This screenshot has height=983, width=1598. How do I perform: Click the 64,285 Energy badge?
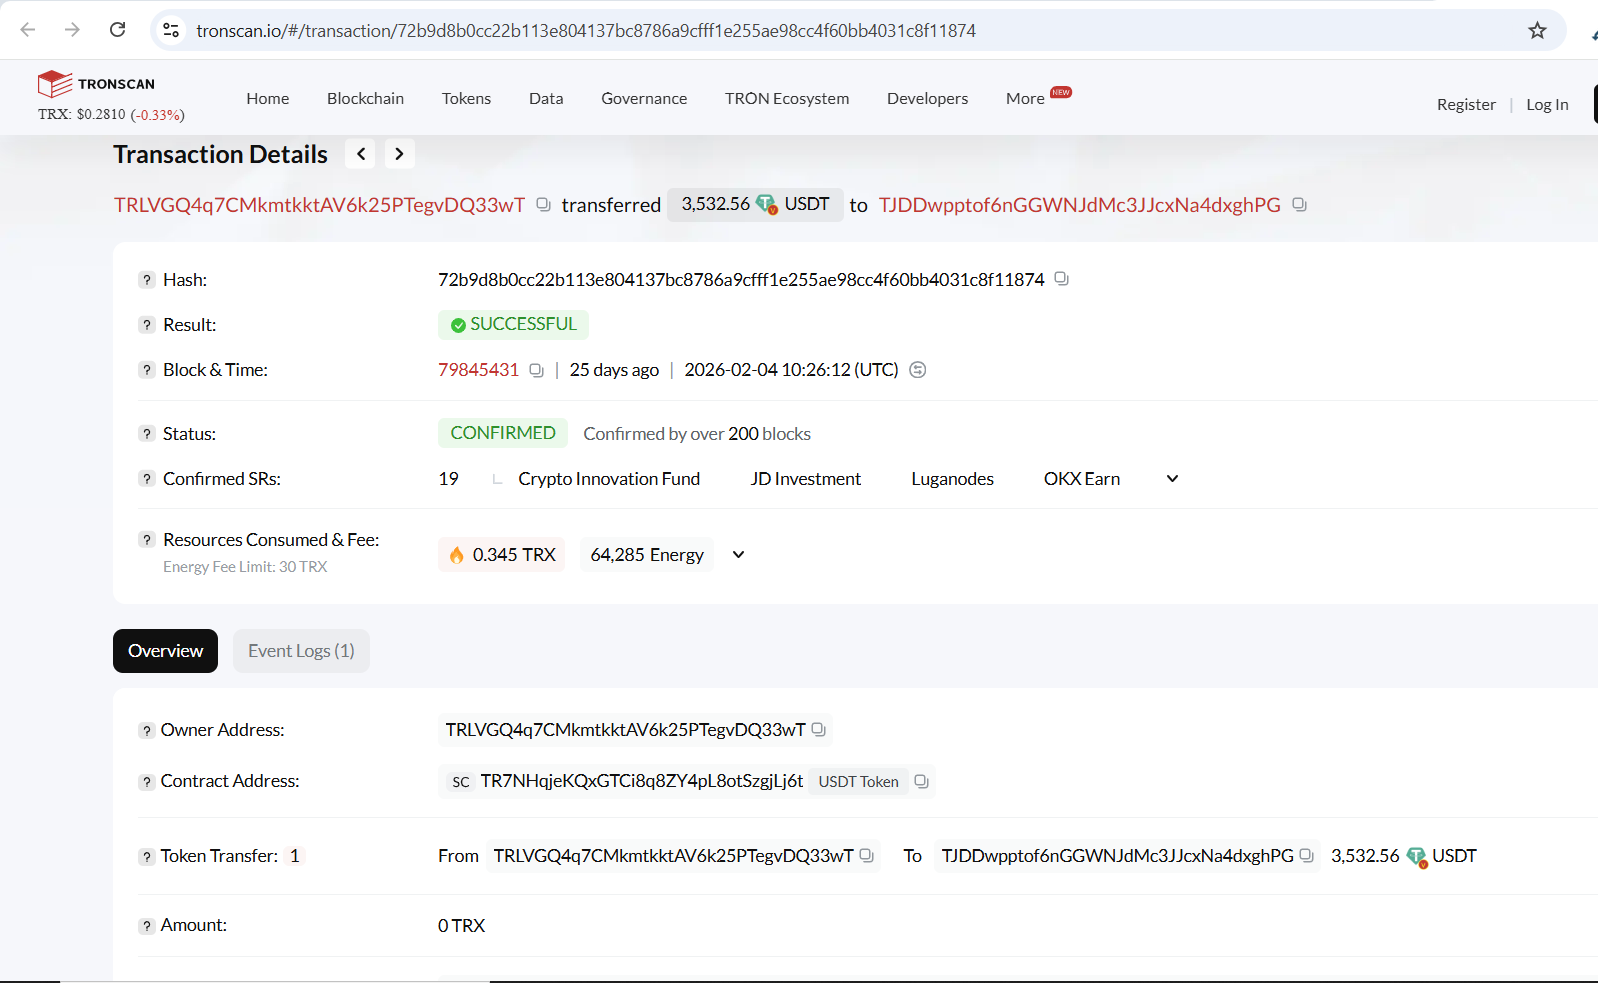pyautogui.click(x=647, y=555)
